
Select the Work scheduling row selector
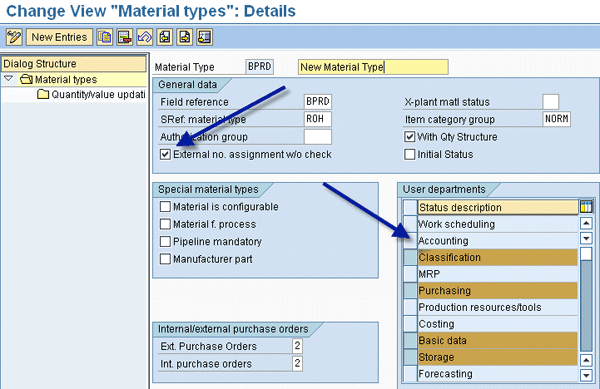(x=410, y=224)
